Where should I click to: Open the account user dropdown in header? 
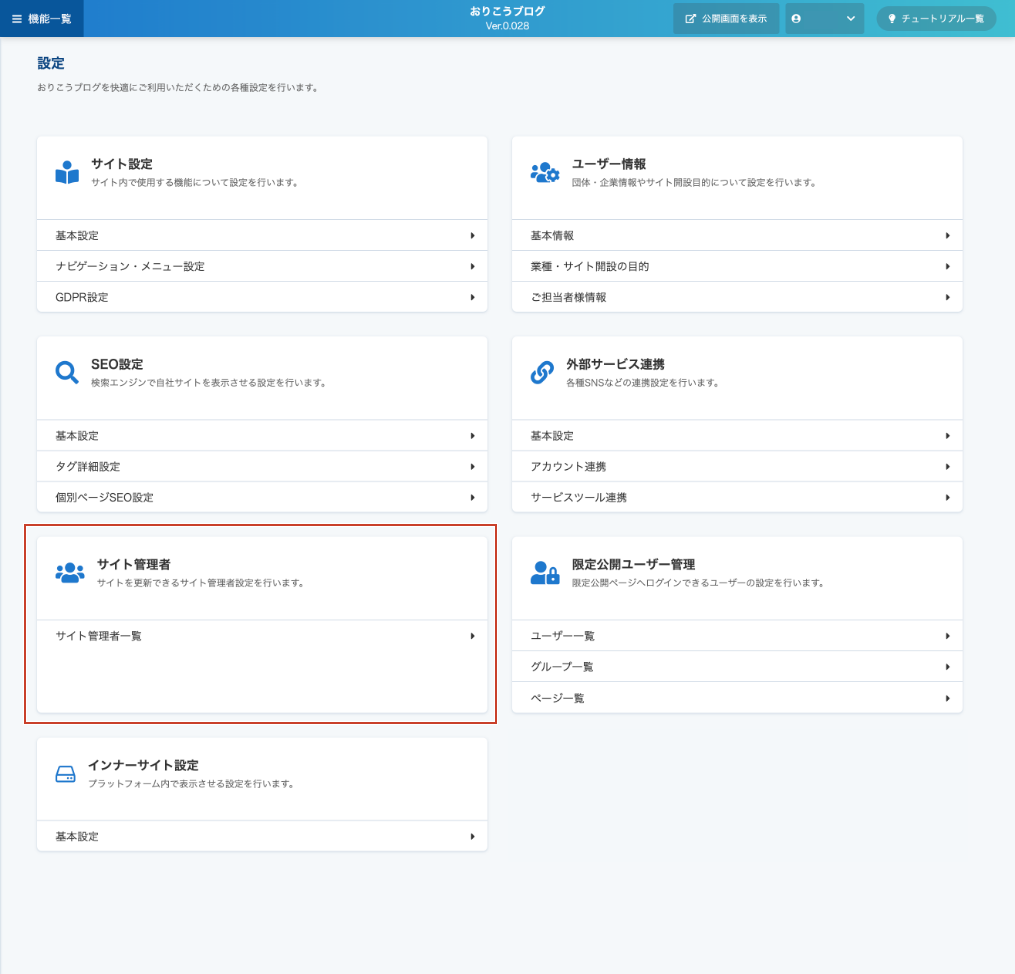[x=824, y=19]
